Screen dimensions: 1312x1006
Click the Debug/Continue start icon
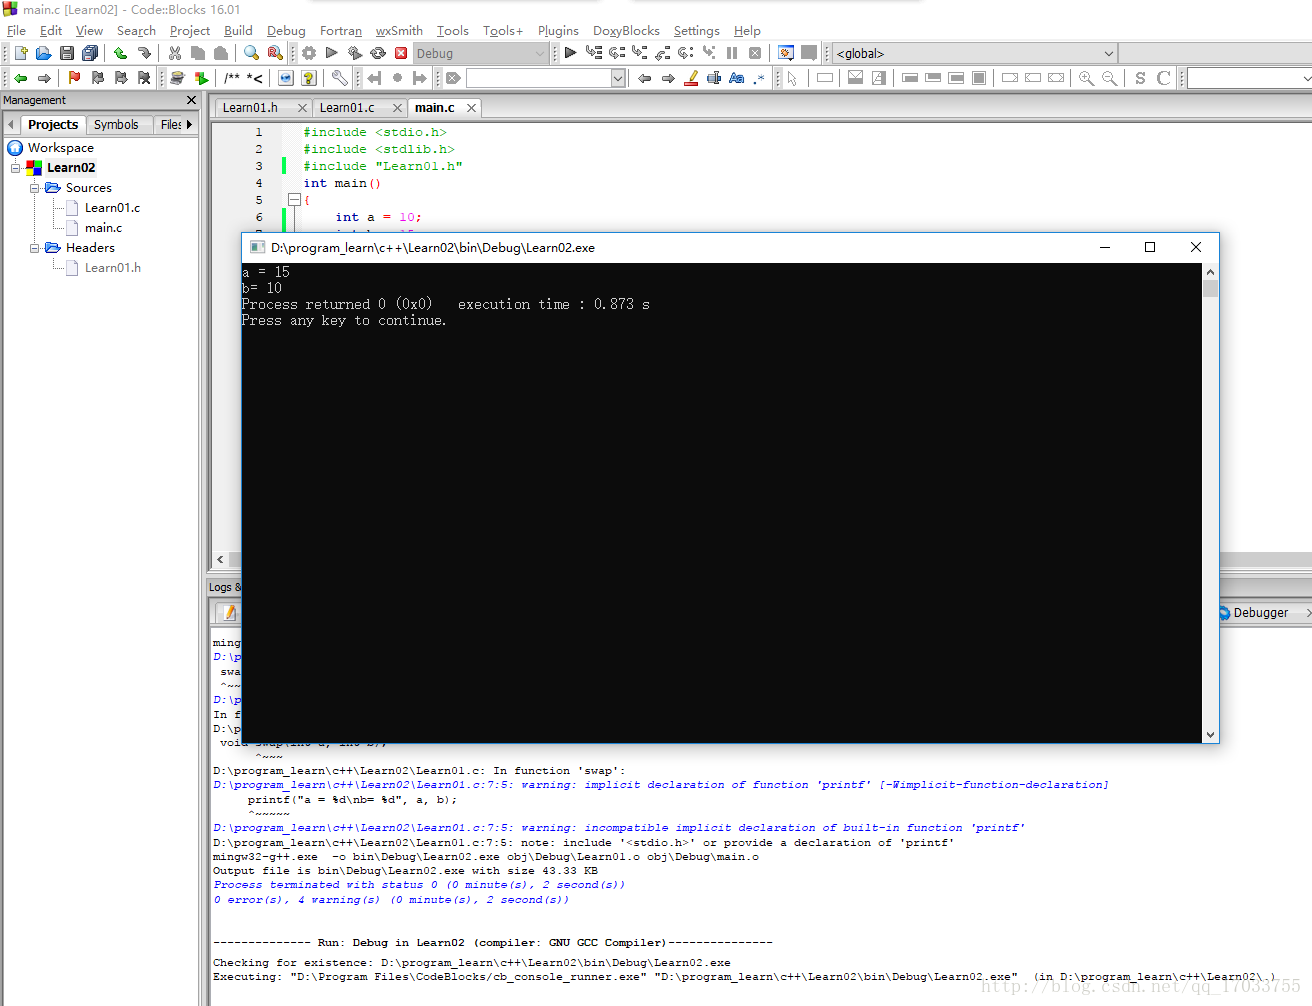(570, 53)
